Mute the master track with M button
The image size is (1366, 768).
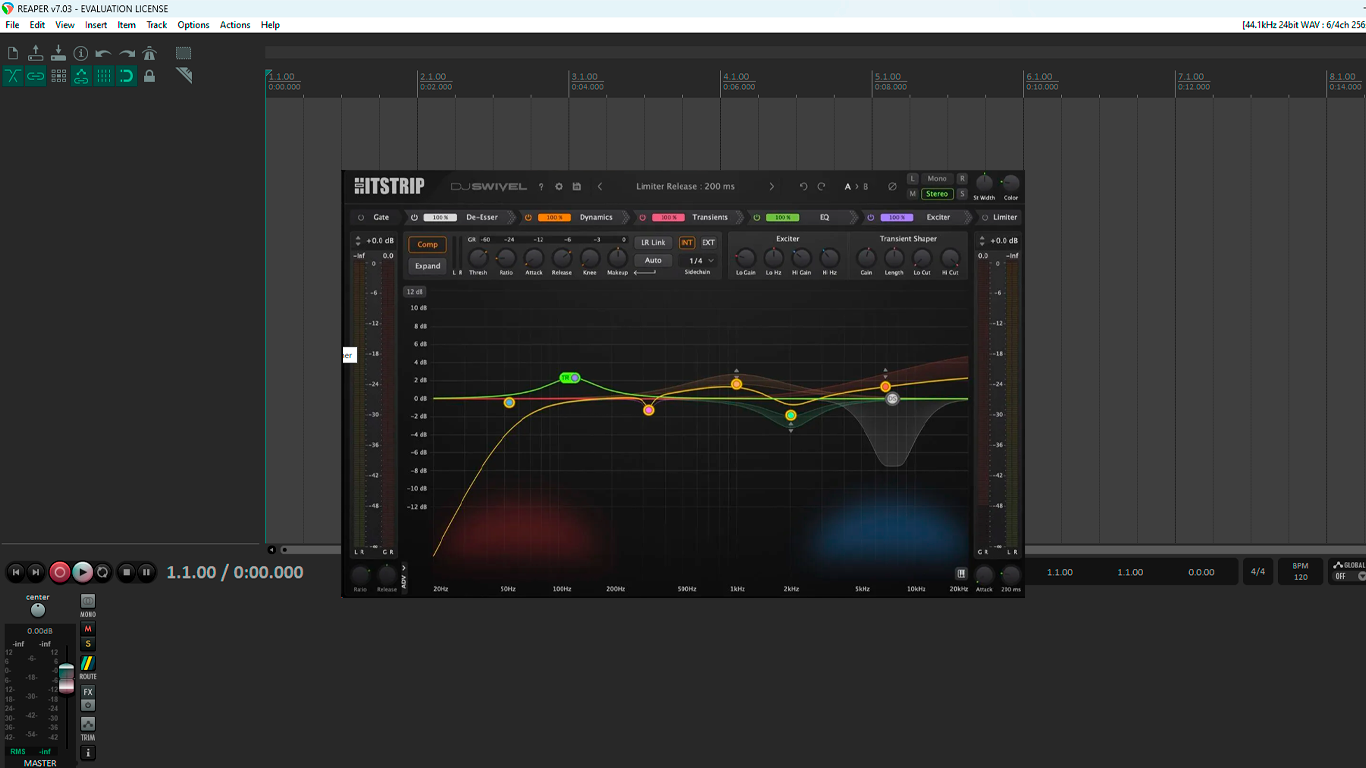coord(88,629)
